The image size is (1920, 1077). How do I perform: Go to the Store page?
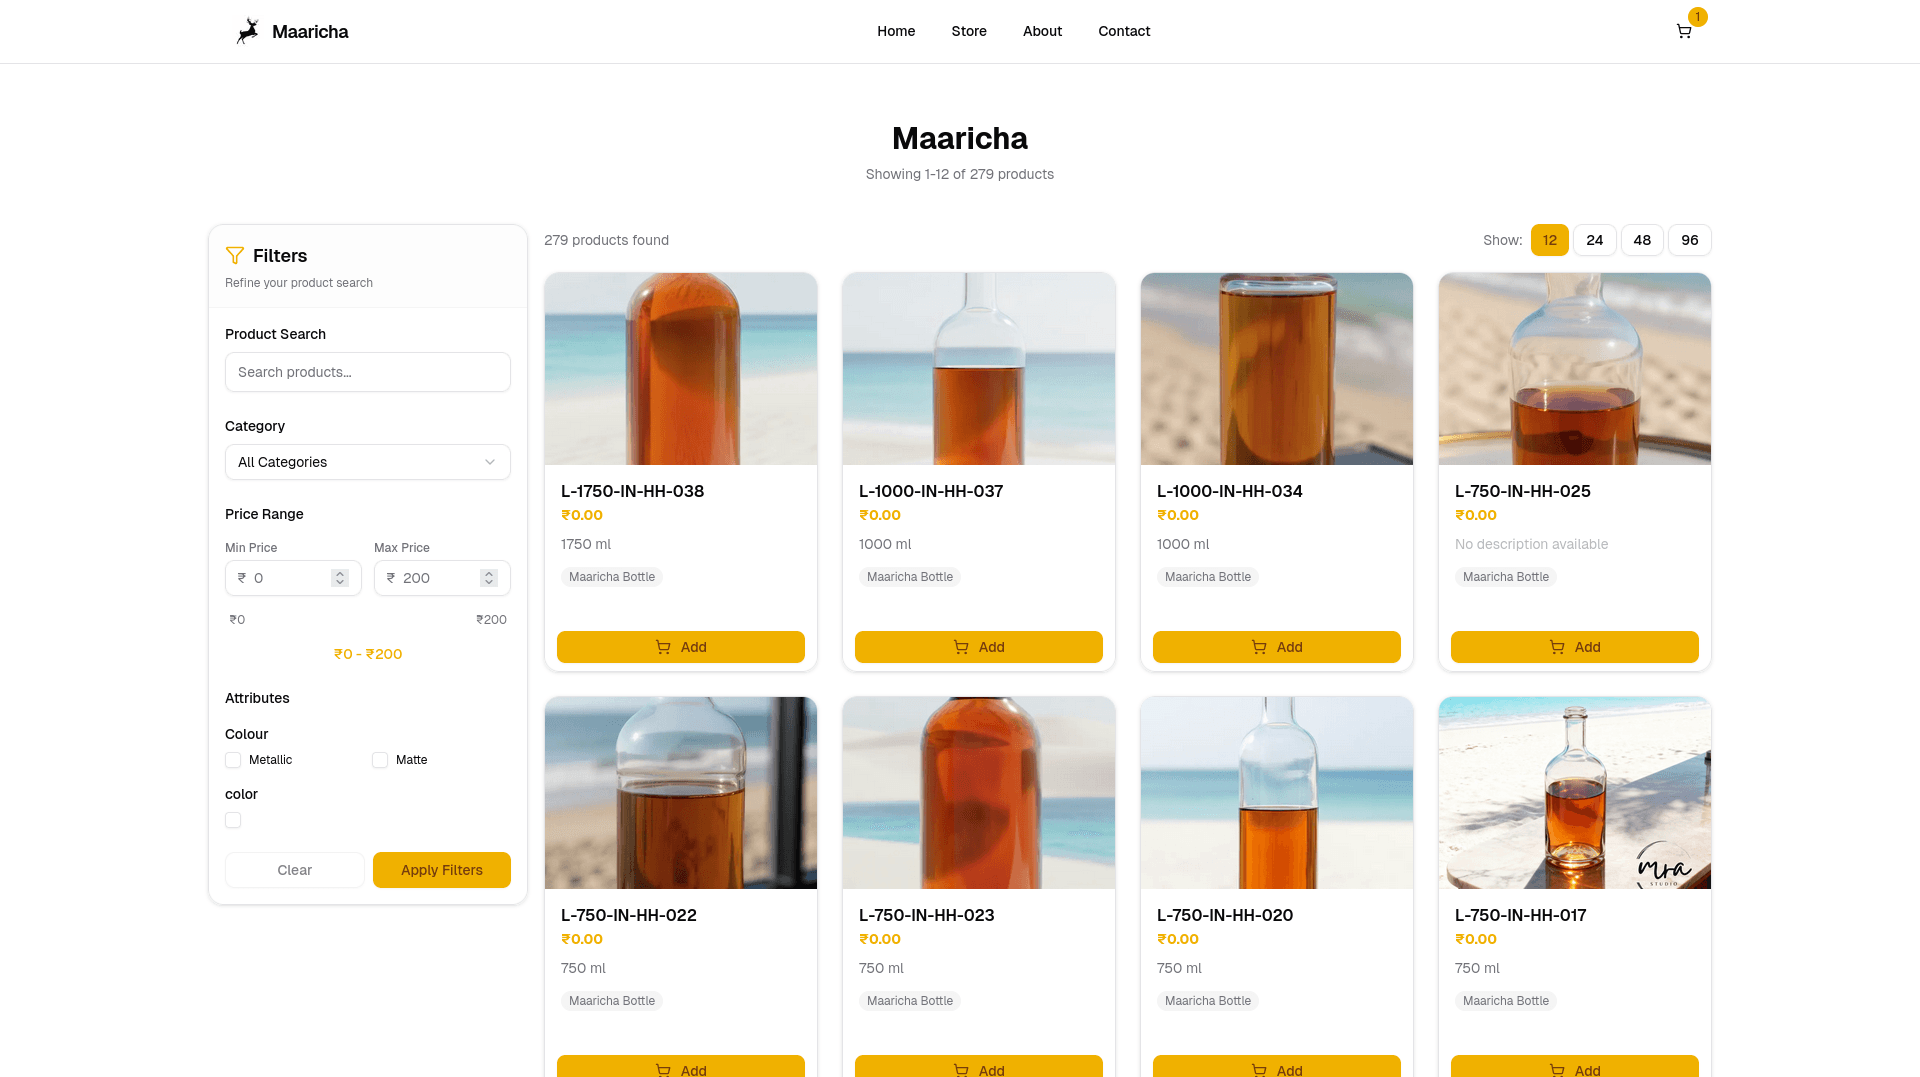click(968, 31)
